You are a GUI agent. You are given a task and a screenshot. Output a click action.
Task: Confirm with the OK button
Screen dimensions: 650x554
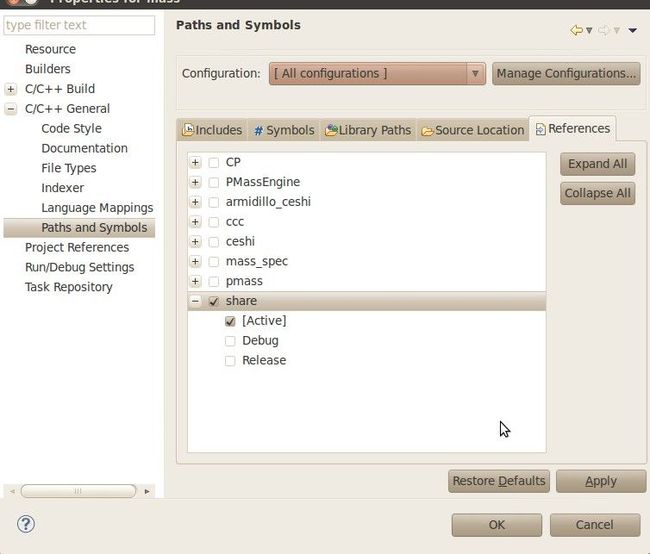pos(497,525)
